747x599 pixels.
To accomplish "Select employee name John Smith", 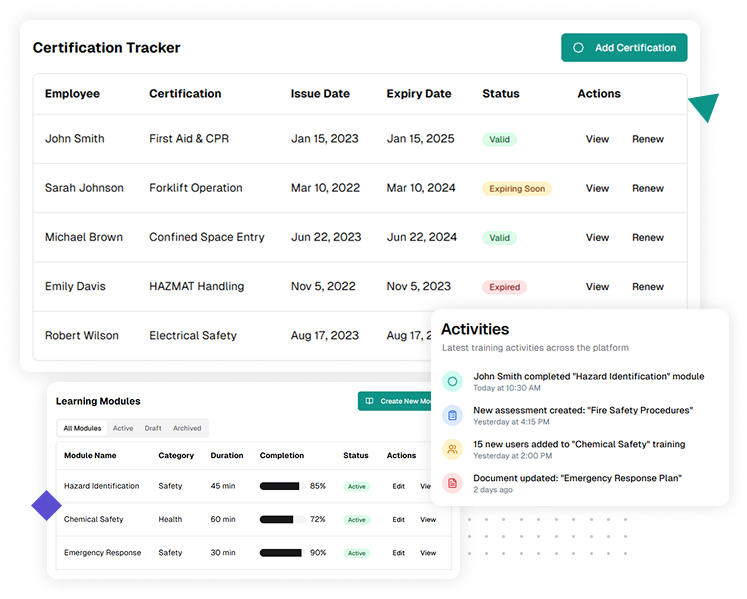I will (x=75, y=139).
